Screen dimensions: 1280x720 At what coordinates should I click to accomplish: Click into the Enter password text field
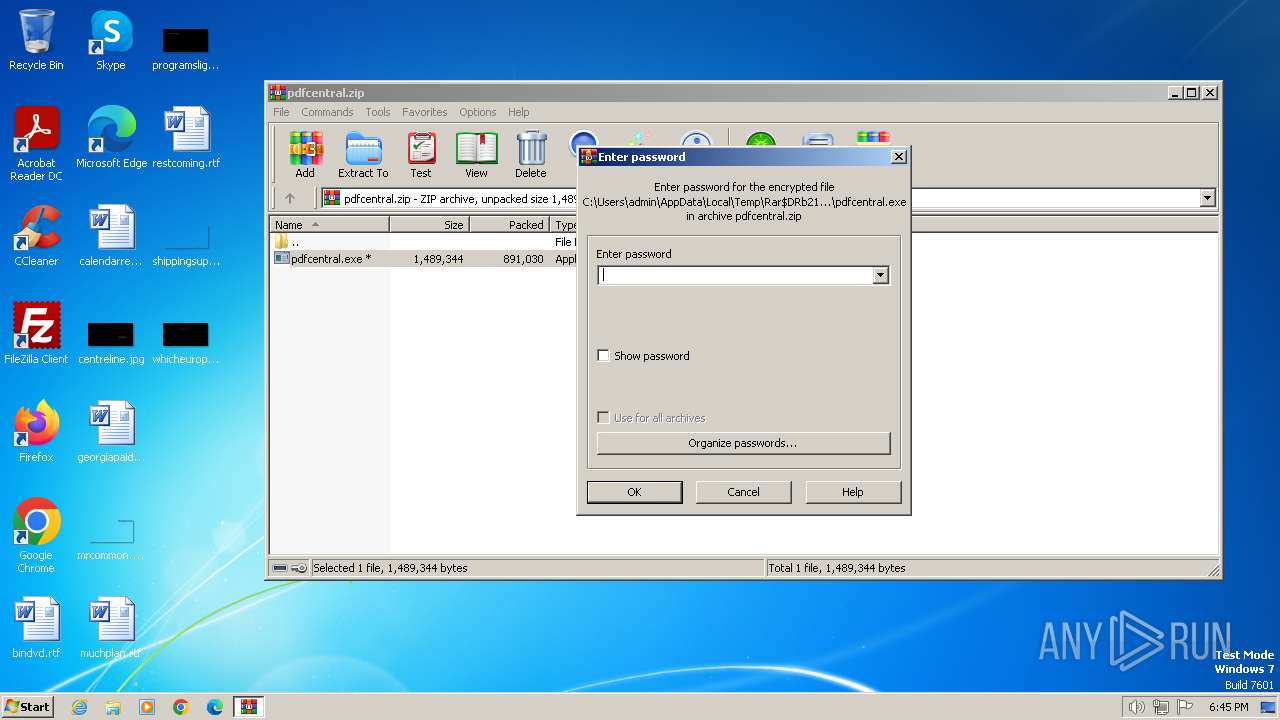click(735, 276)
